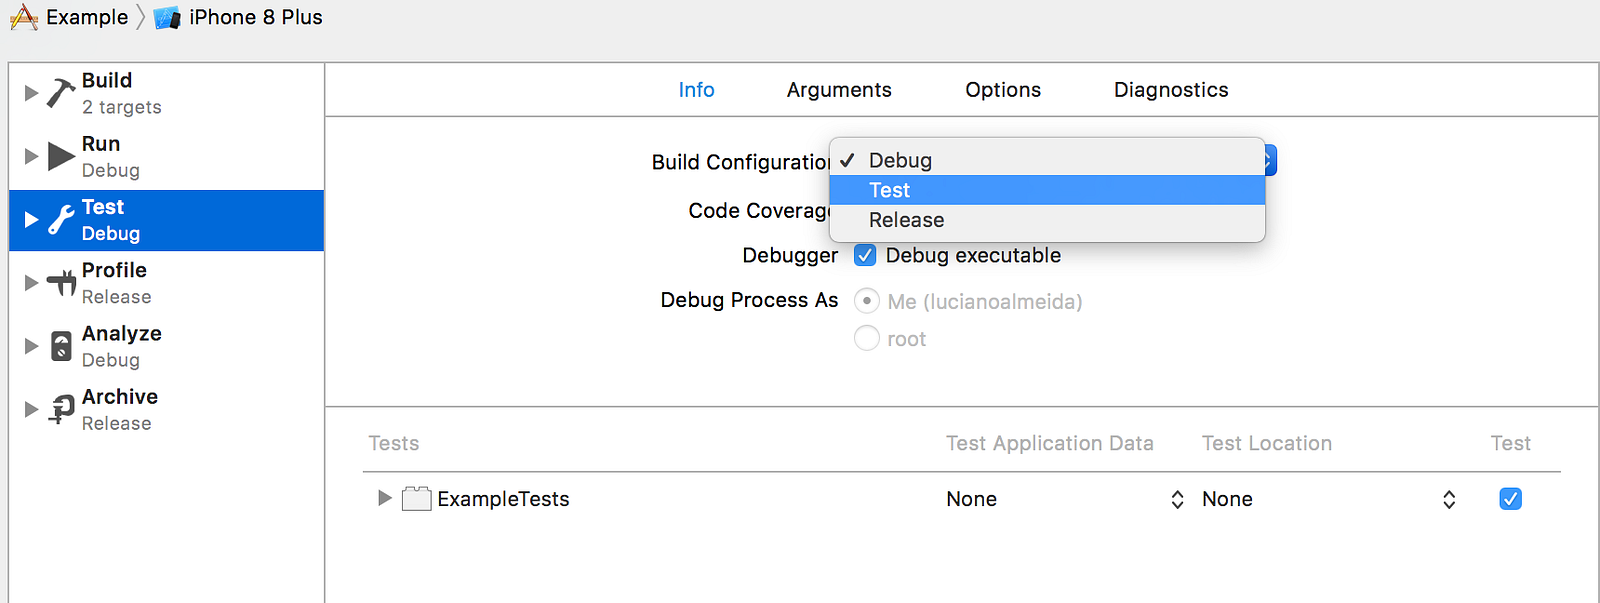This screenshot has width=1600, height=603.
Task: Select the root radio button
Action: (x=867, y=339)
